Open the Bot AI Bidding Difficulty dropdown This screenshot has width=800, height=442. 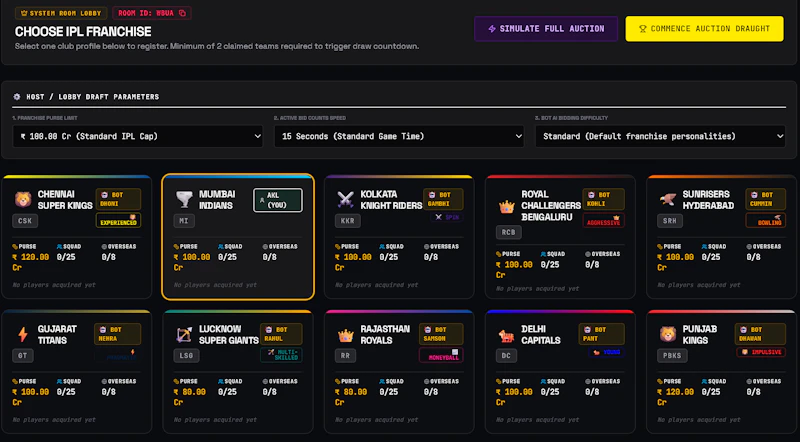coord(660,136)
